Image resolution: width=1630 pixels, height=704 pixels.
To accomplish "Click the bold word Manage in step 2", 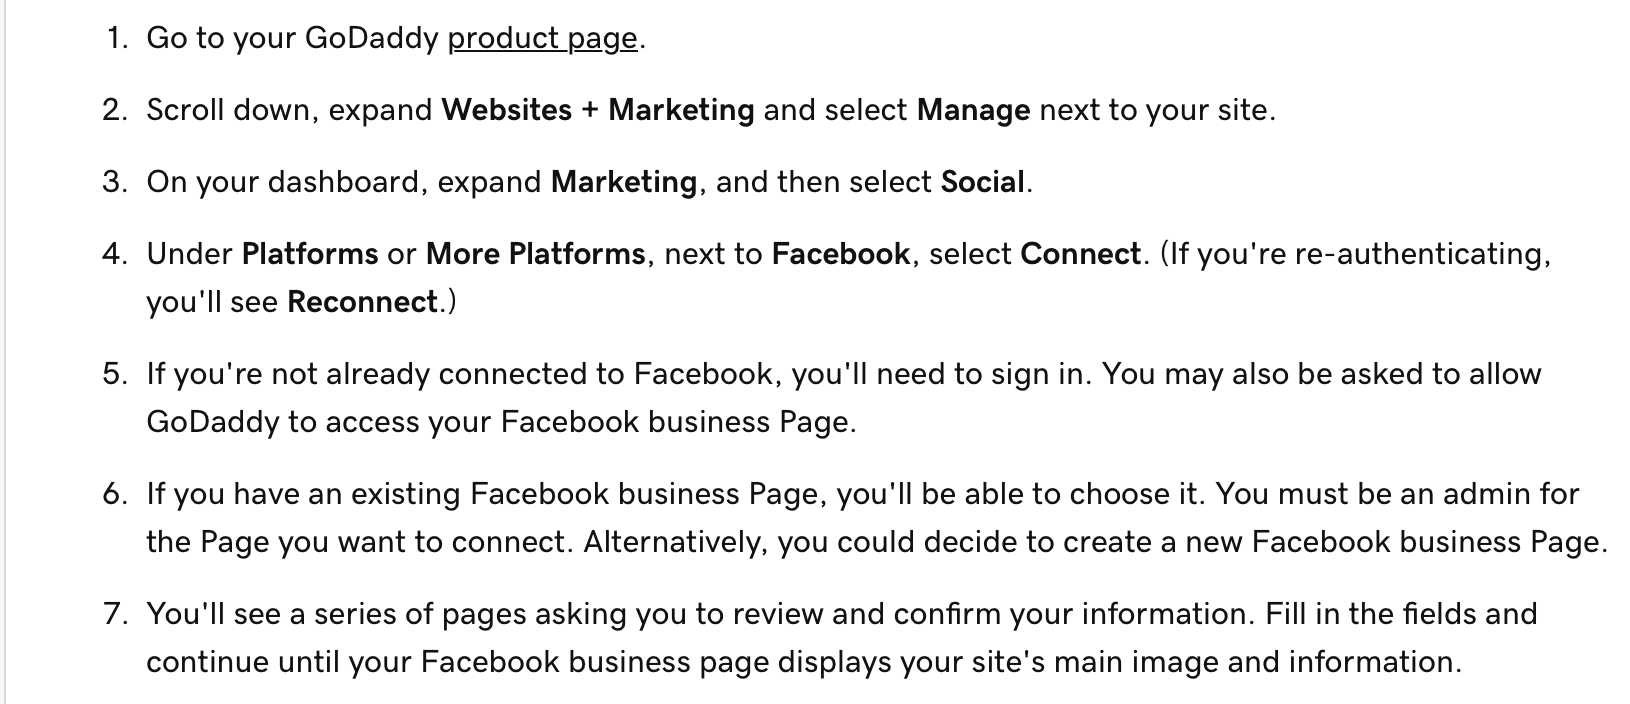I will tap(973, 110).
